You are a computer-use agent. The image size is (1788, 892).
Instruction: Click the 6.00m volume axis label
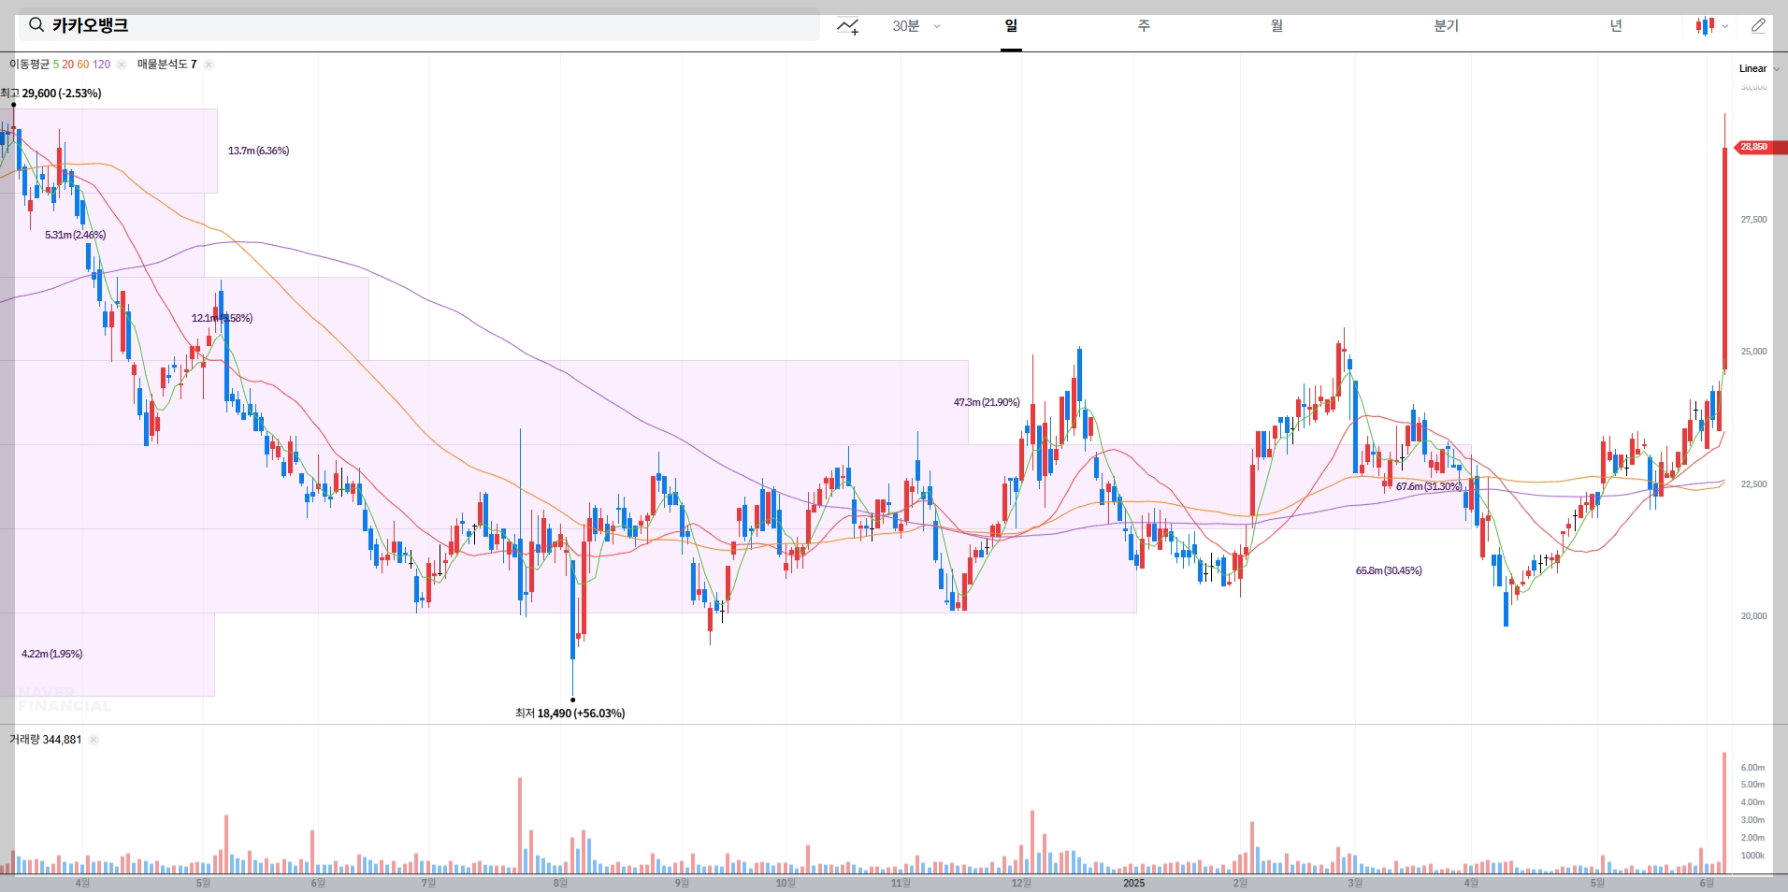(1753, 767)
